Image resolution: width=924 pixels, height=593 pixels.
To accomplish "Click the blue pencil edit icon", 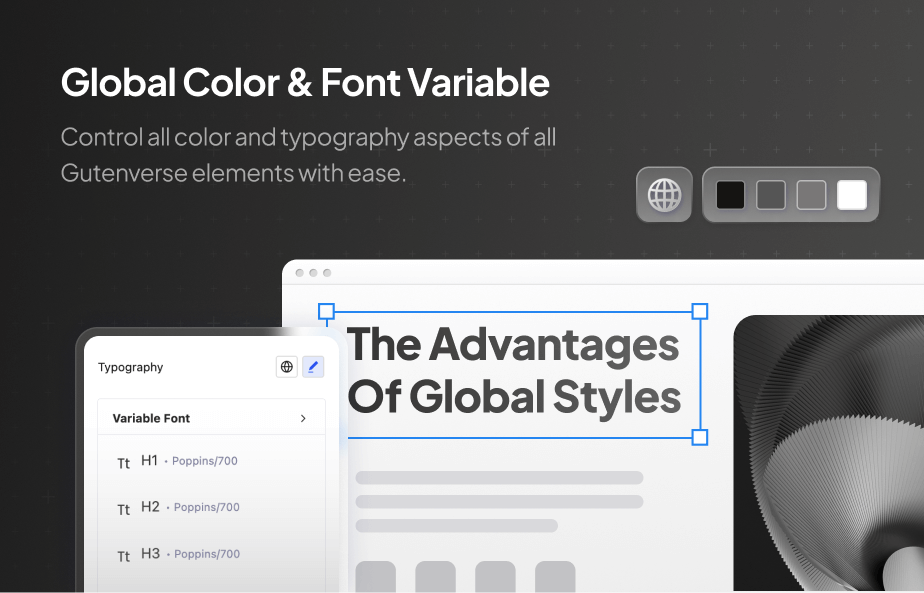I will click(x=313, y=367).
